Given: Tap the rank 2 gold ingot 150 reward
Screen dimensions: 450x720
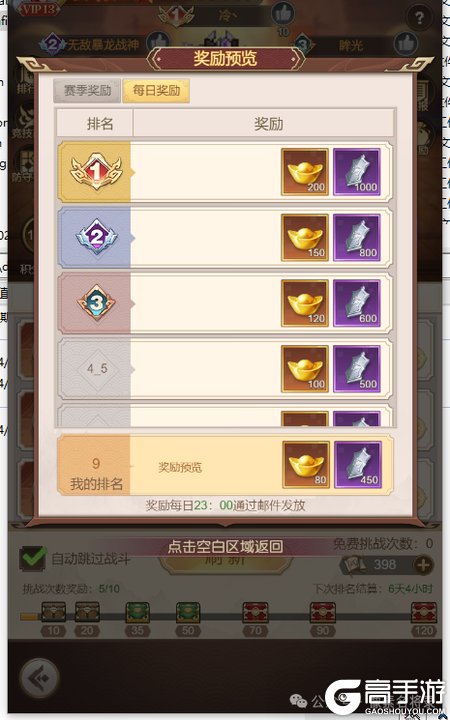Looking at the screenshot, I should click(305, 237).
